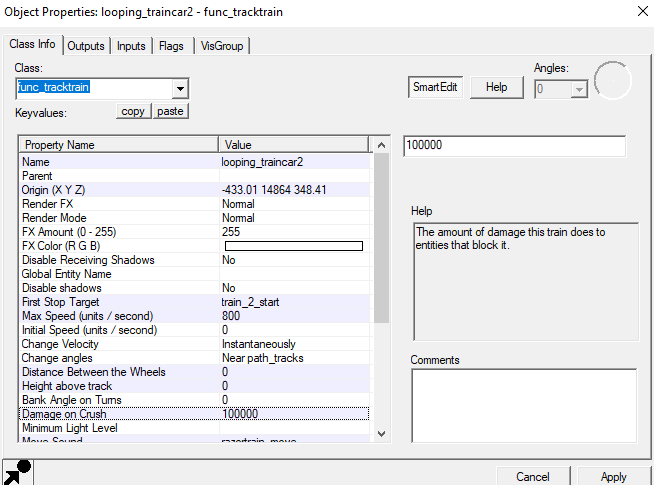Select the Disable Receiving Shadows row
Screen dimensions: 654x485
(194, 260)
